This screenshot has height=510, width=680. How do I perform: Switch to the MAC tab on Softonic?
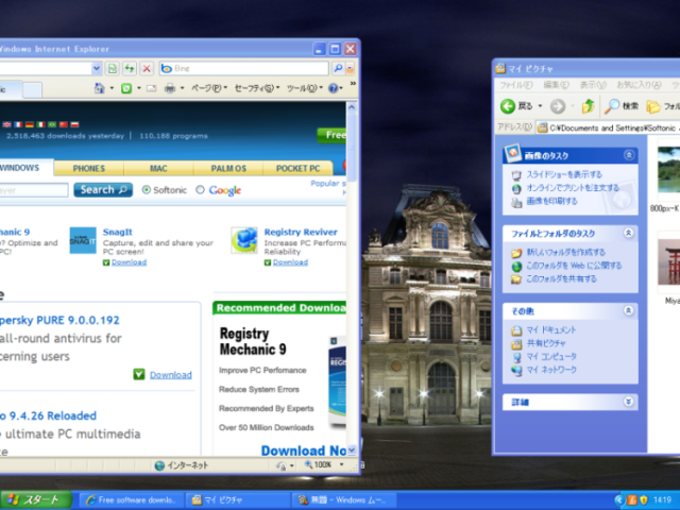[158, 168]
